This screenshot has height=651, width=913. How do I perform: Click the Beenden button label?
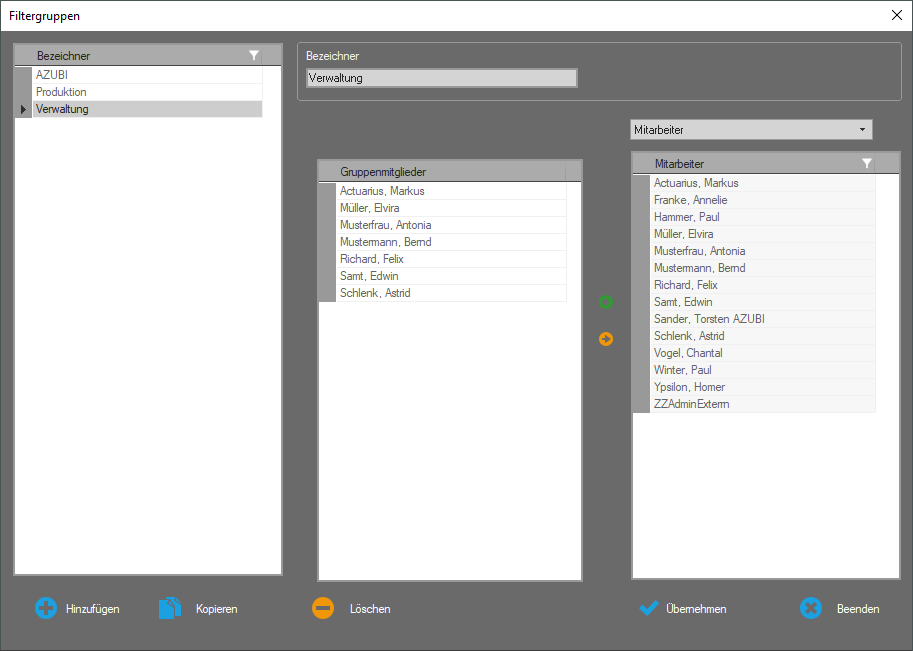tap(858, 609)
